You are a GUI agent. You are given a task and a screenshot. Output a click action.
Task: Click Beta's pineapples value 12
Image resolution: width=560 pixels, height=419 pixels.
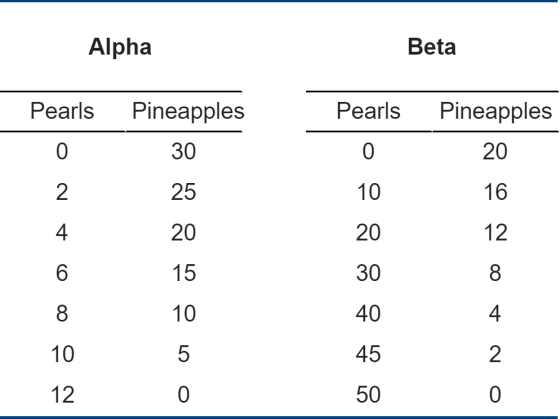click(495, 233)
